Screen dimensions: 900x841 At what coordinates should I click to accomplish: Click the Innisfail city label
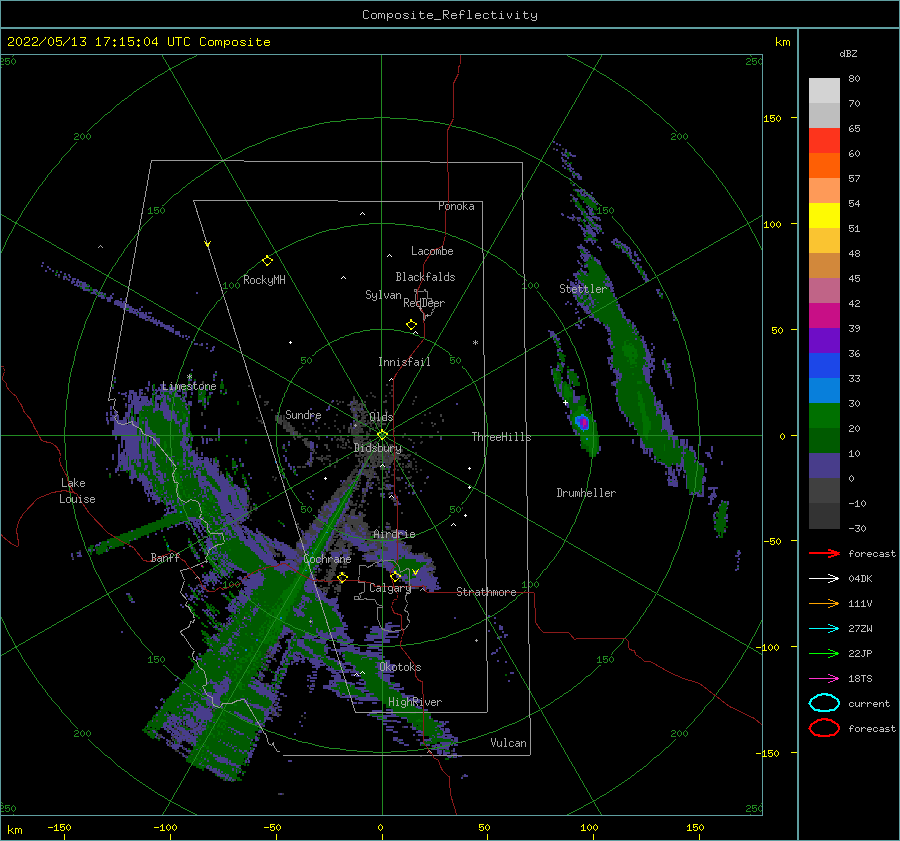(404, 362)
